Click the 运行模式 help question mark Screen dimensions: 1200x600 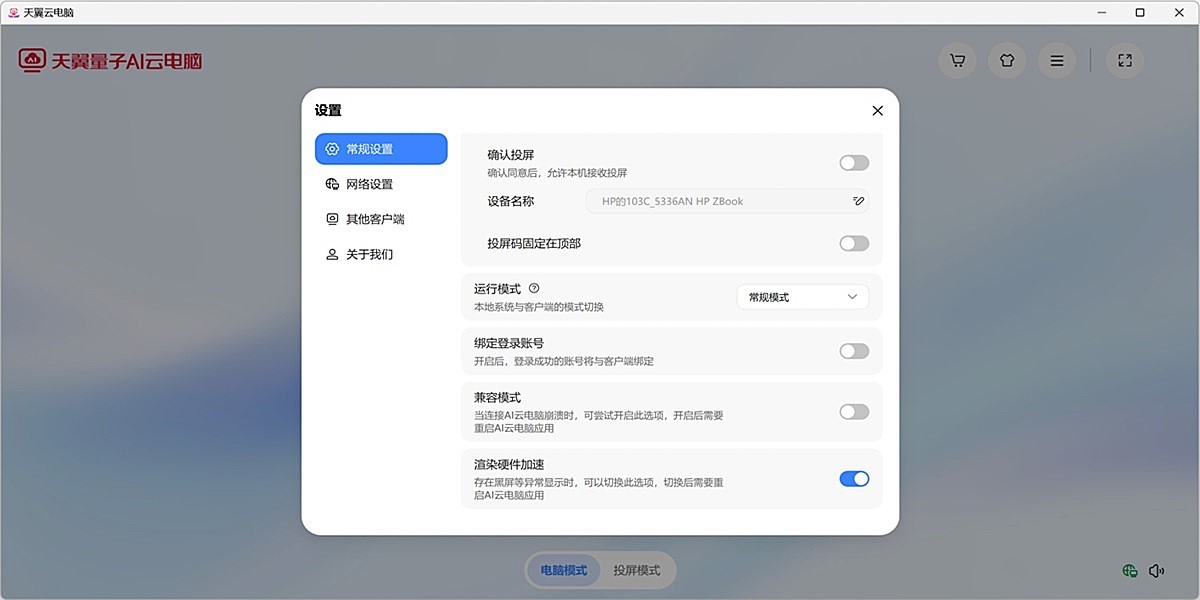[536, 288]
